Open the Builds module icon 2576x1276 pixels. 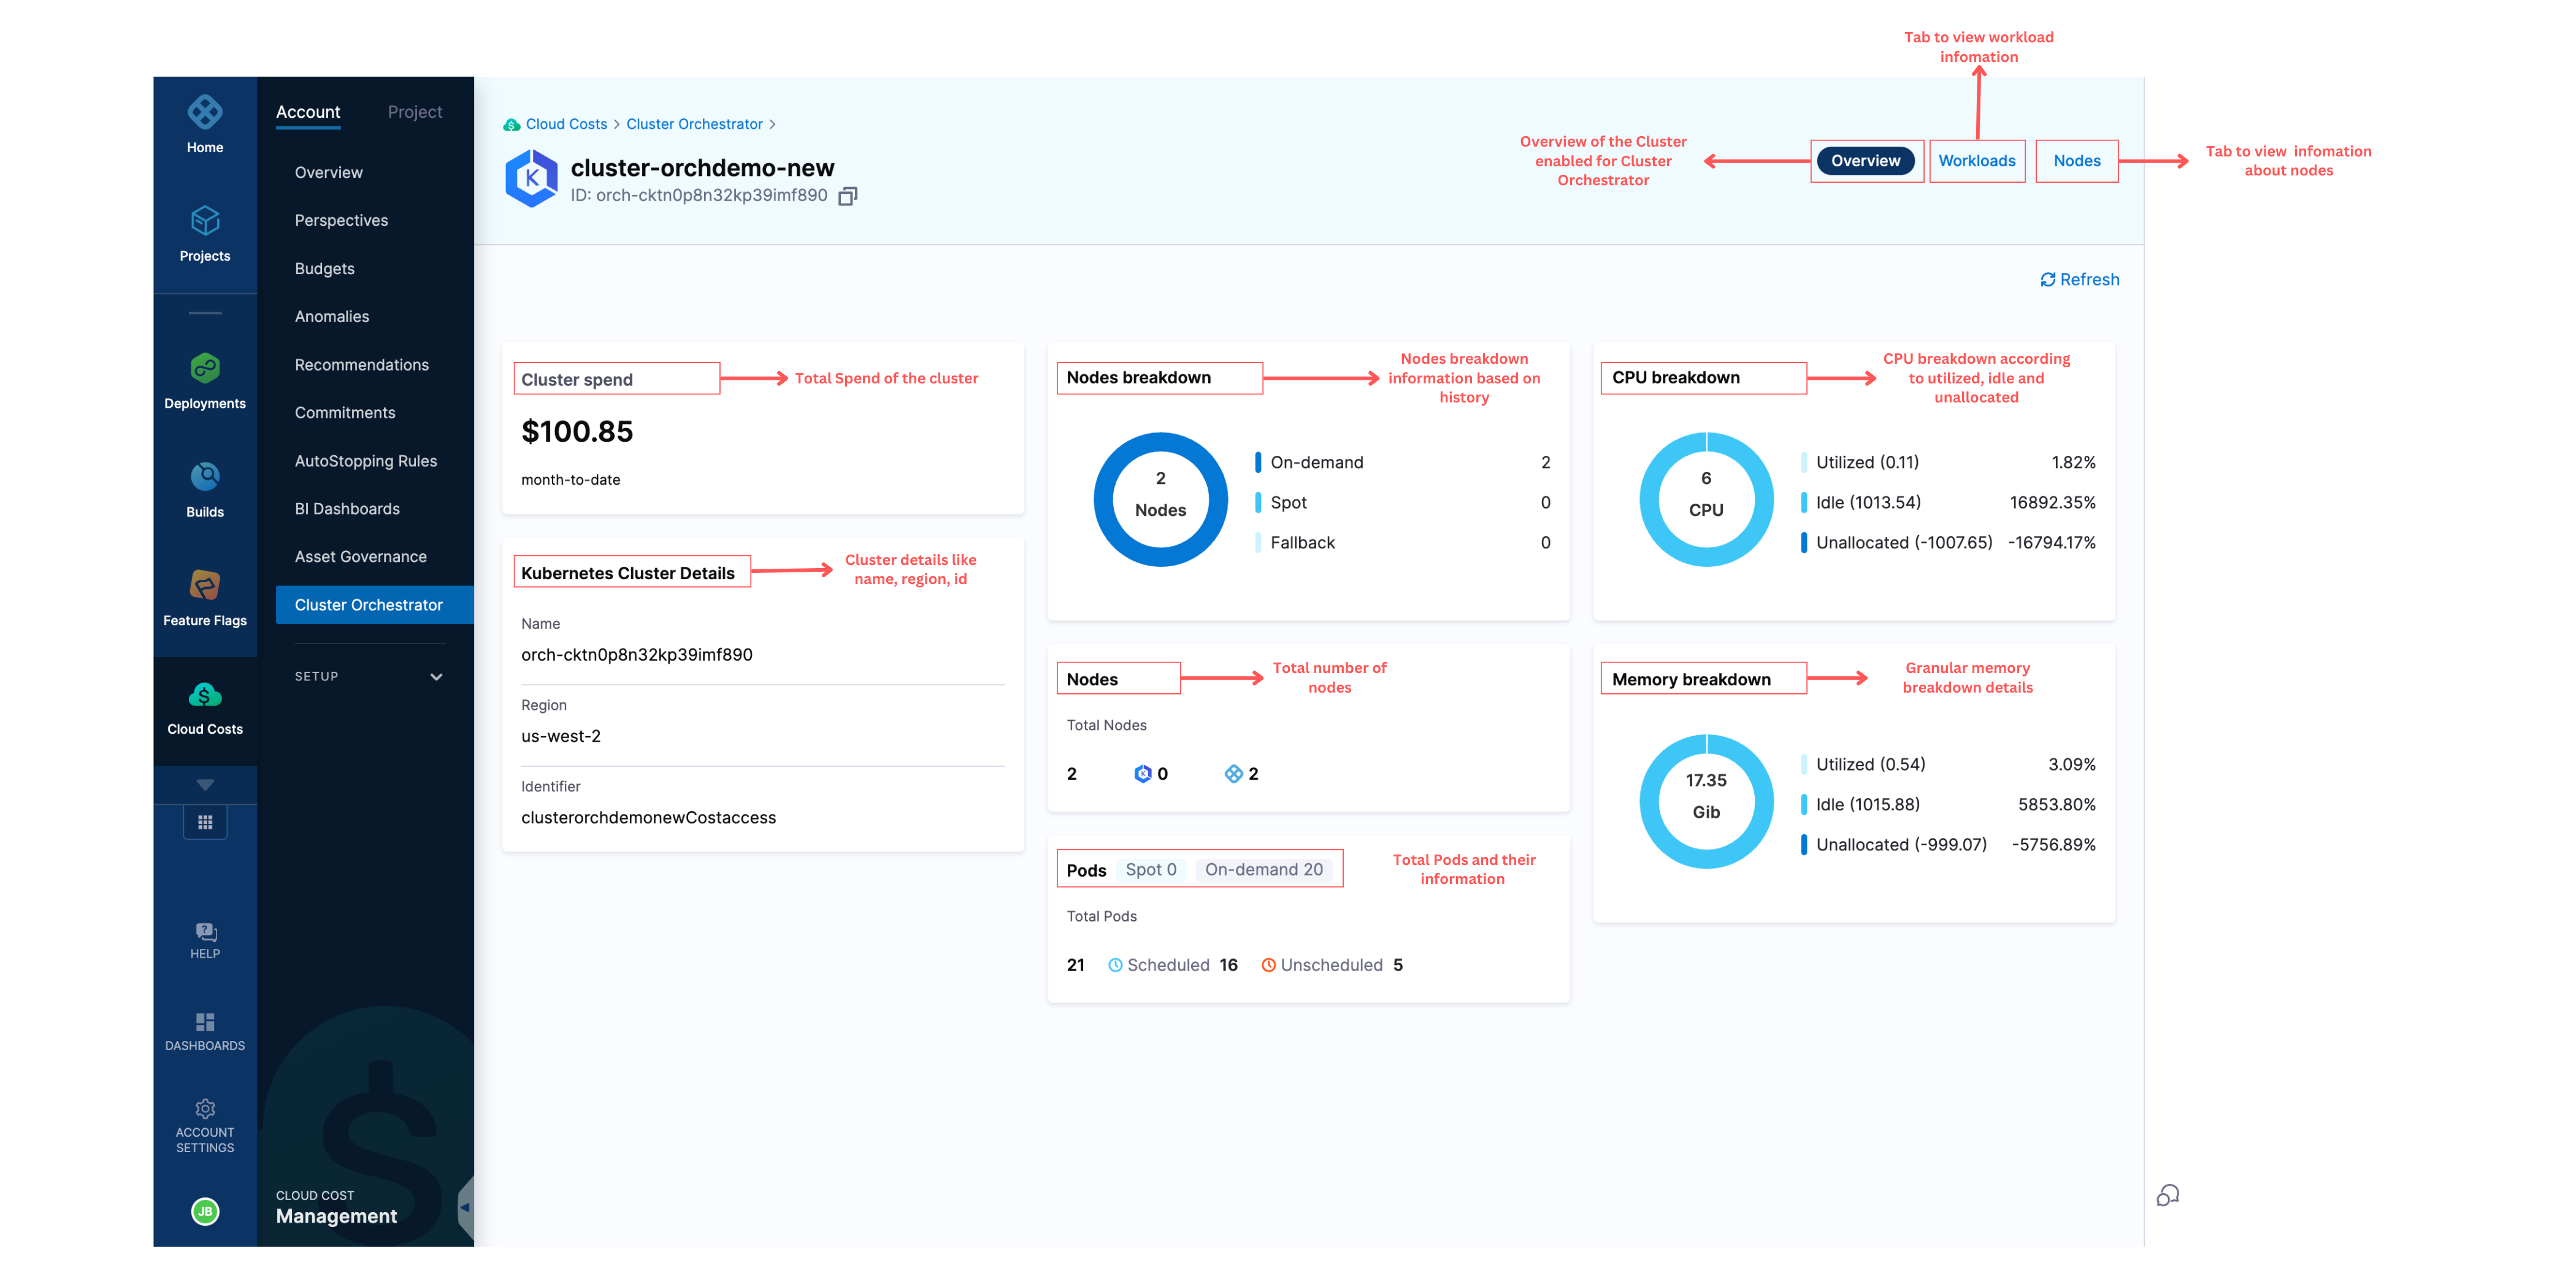point(205,477)
